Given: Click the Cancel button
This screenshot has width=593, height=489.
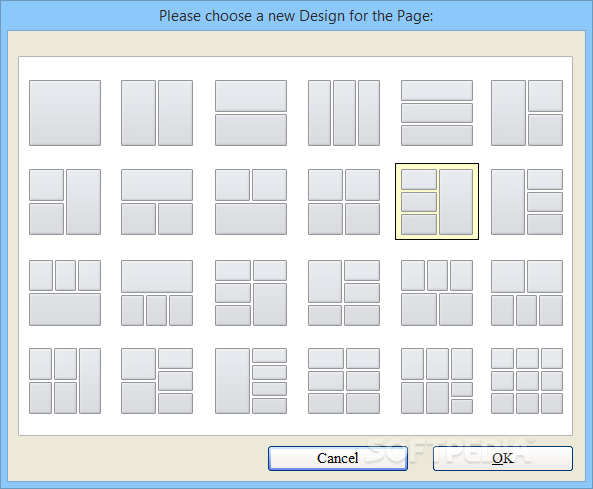Looking at the screenshot, I should click(338, 458).
